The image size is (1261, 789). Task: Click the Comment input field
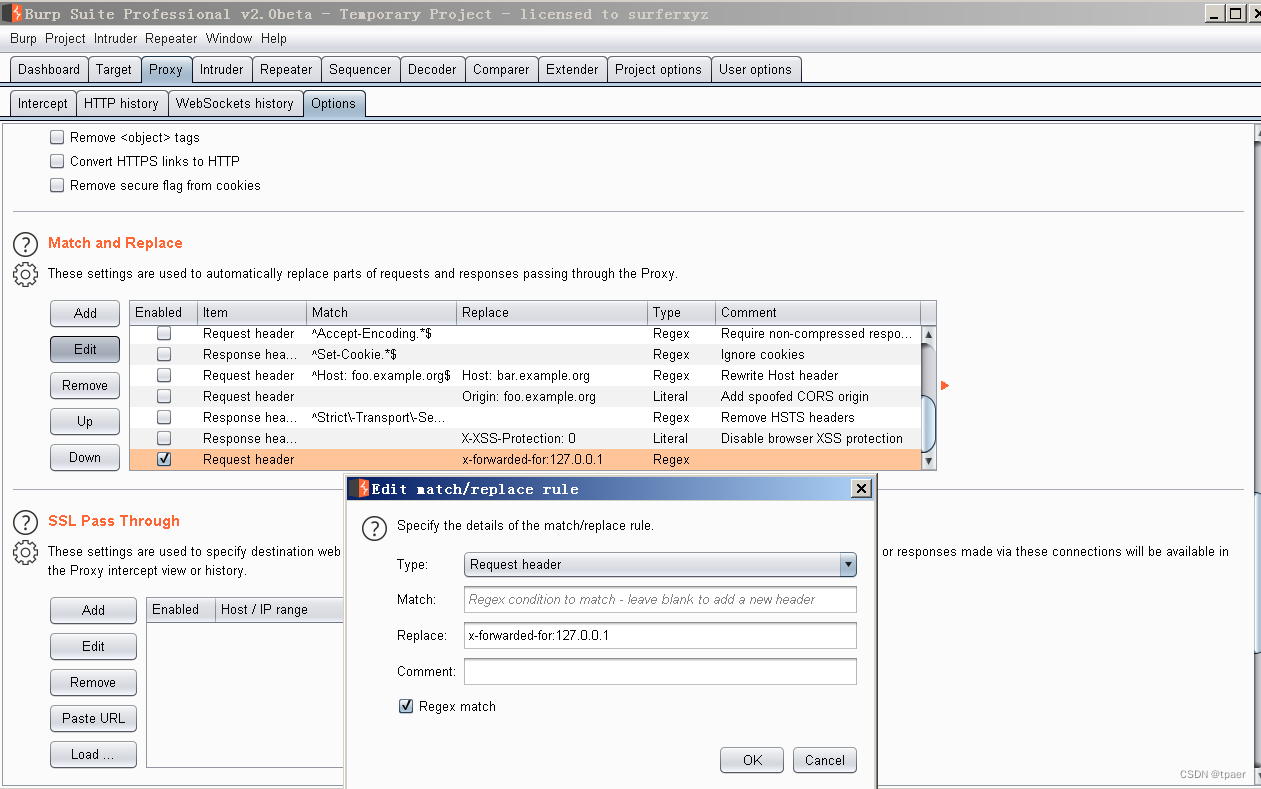coord(660,672)
